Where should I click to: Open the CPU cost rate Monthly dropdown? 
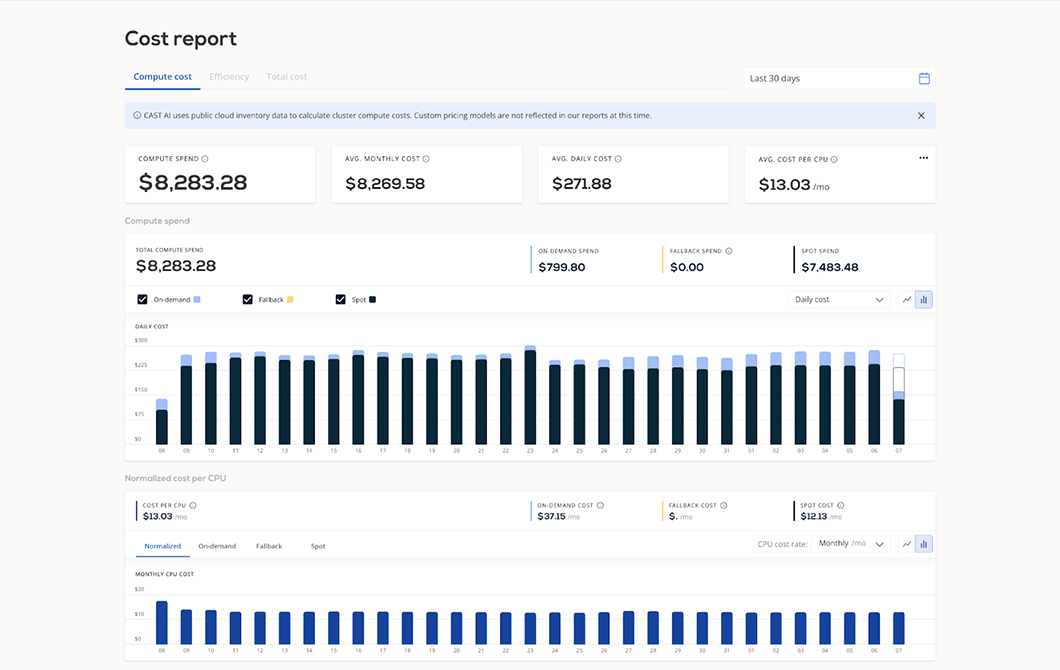click(851, 544)
